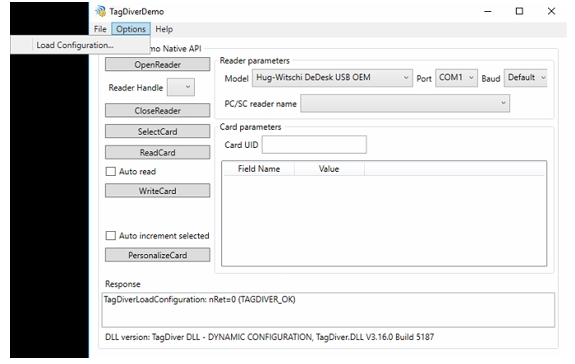575x364 pixels.
Task: Click the Reader parameters group label
Action: tap(254, 60)
